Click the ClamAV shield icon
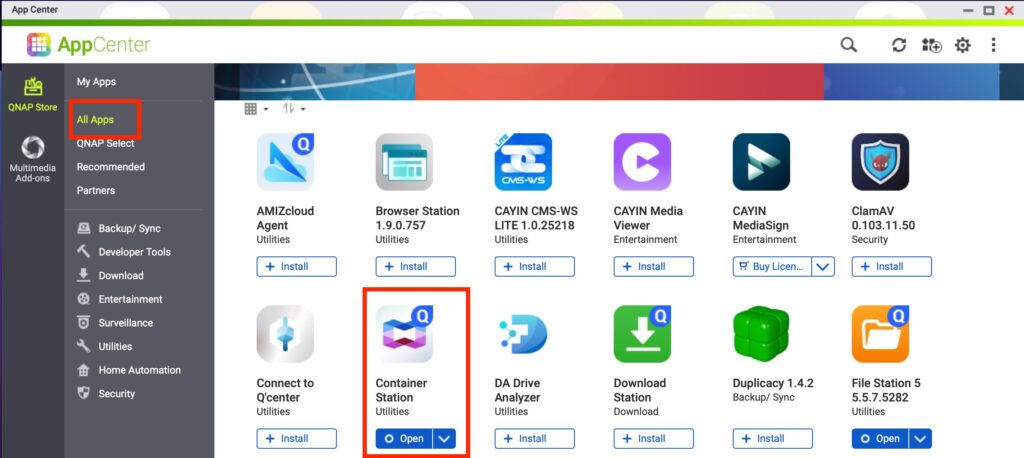 tap(880, 161)
